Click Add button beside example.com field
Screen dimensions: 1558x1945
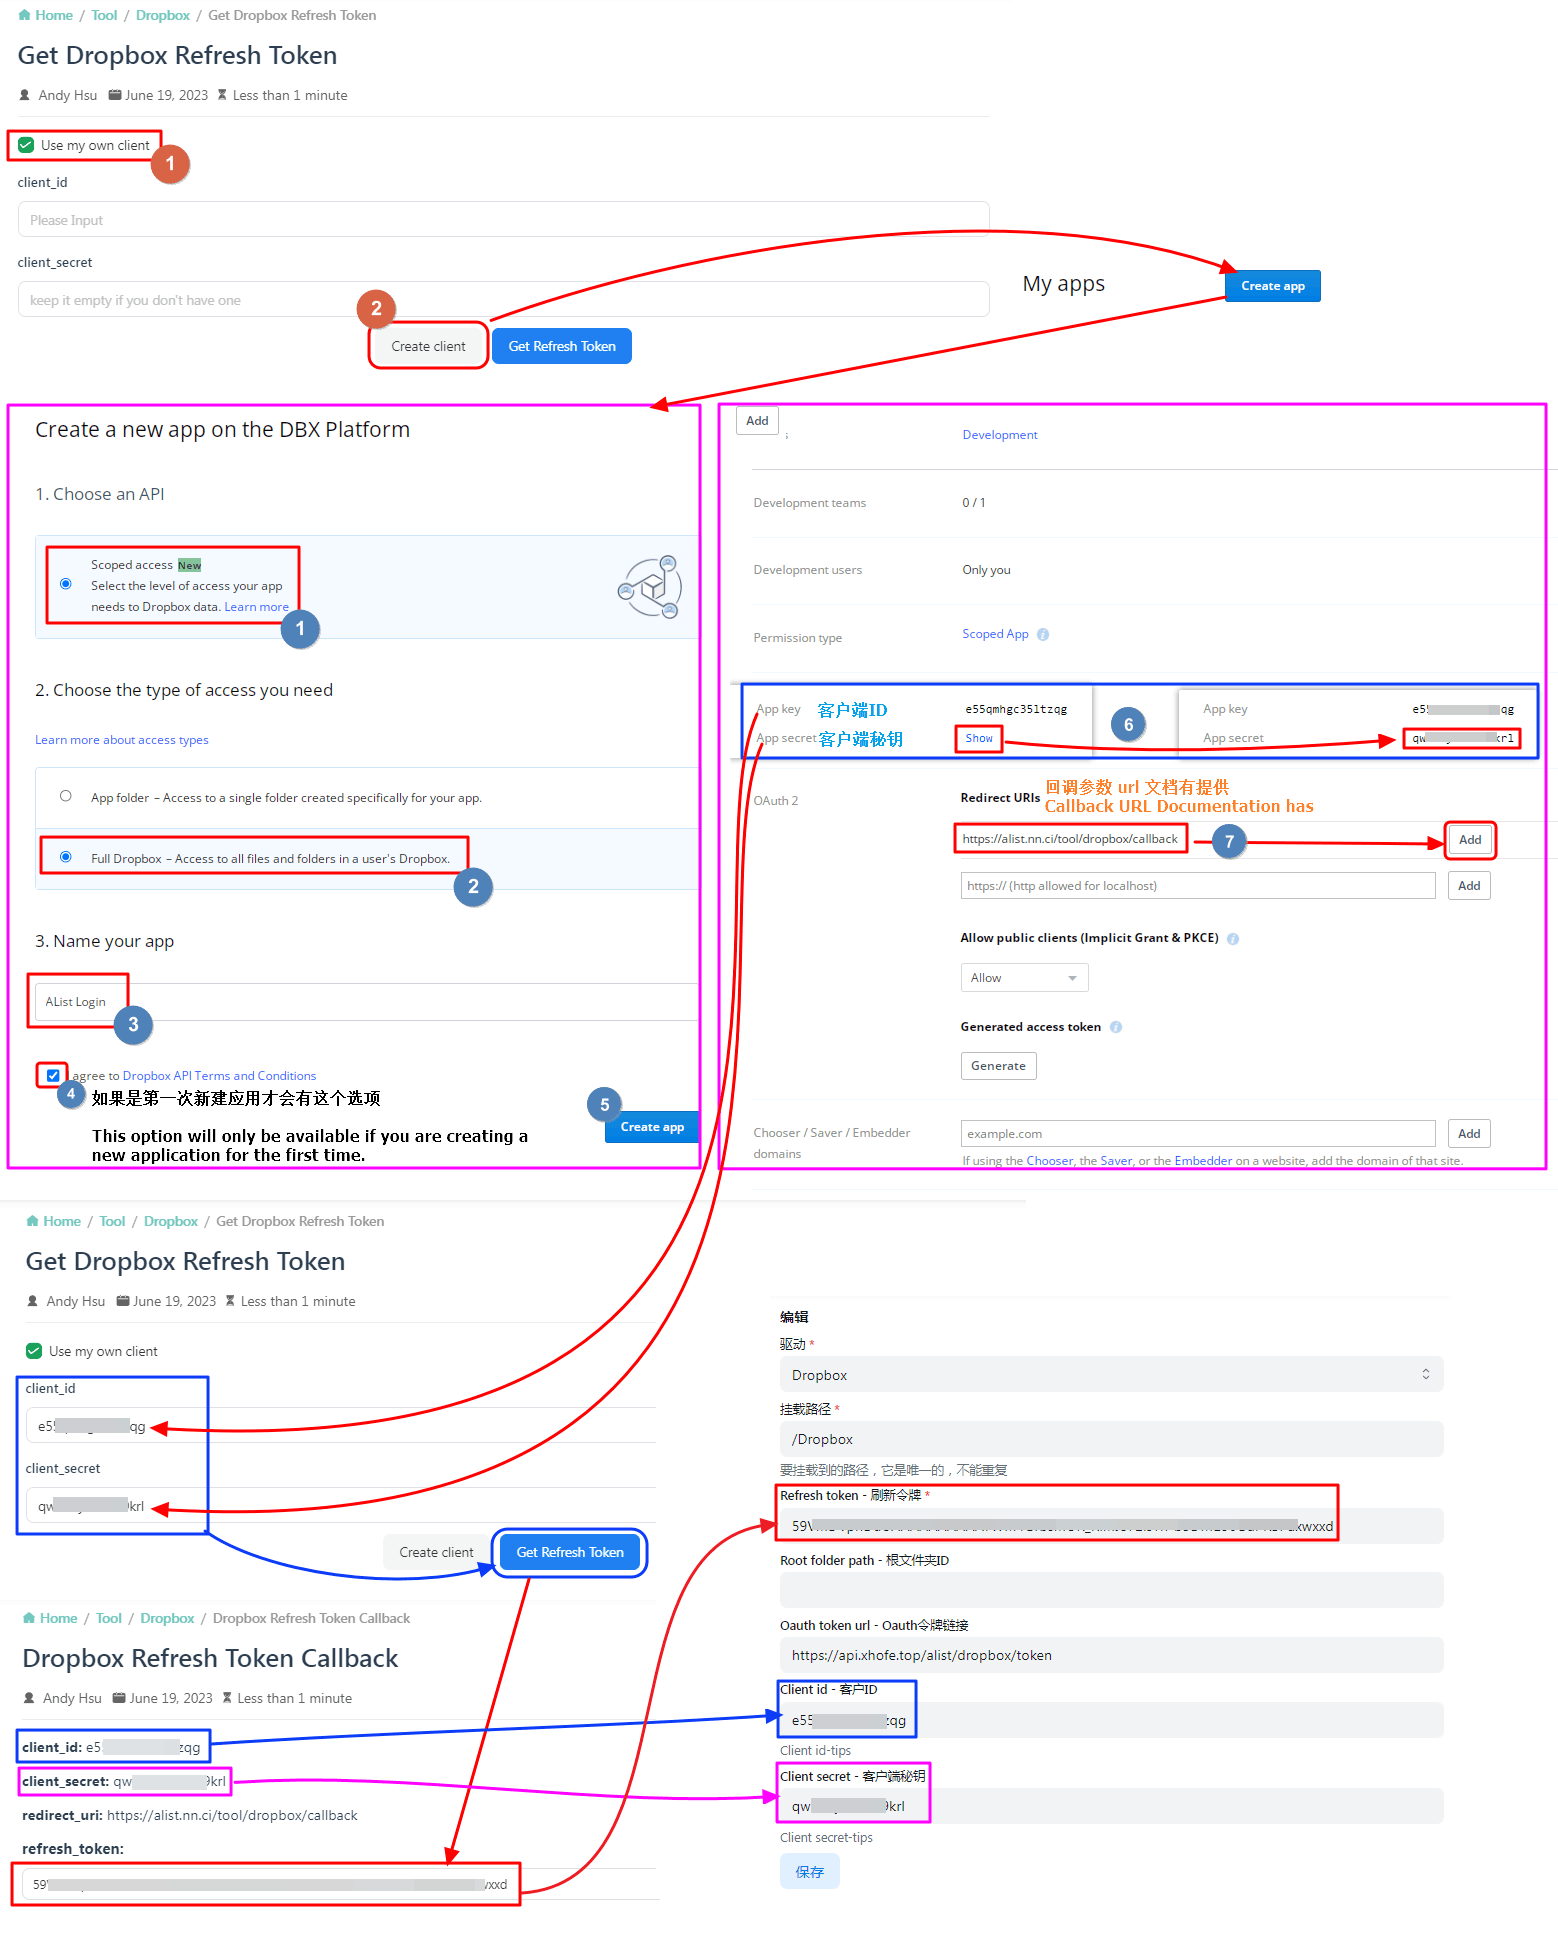coord(1469,1134)
